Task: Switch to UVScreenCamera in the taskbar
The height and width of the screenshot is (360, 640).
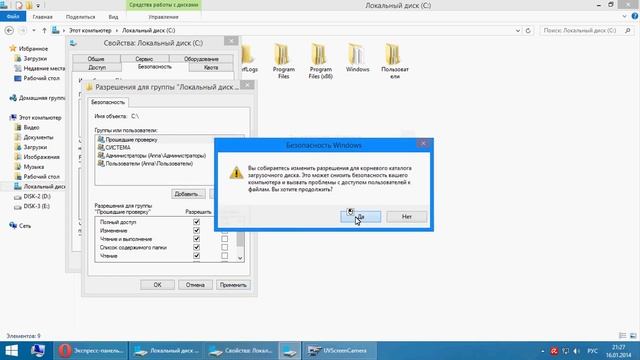Action: [339, 351]
